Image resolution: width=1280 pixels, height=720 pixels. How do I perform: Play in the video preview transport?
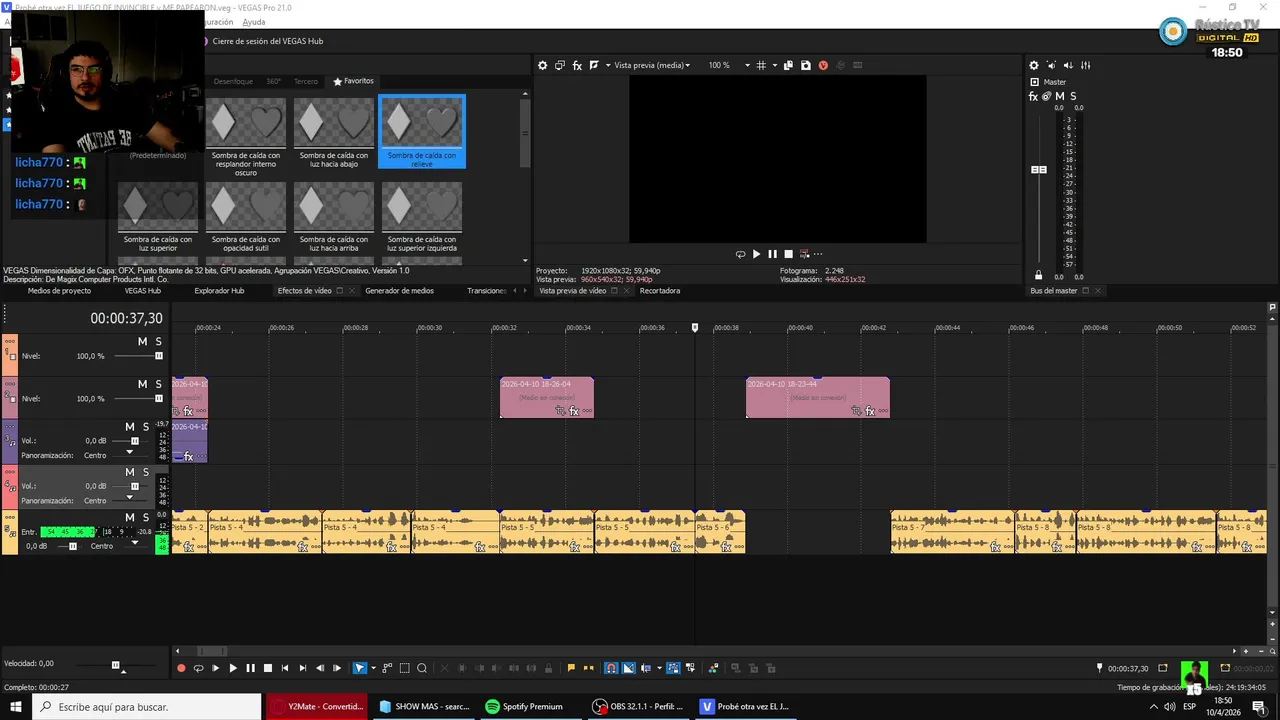pyautogui.click(x=756, y=254)
